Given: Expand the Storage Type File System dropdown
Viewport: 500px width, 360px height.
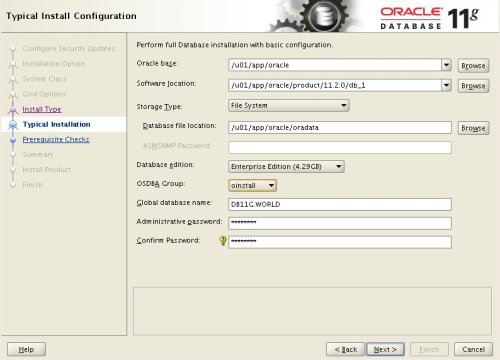Looking at the screenshot, I should pos(289,105).
